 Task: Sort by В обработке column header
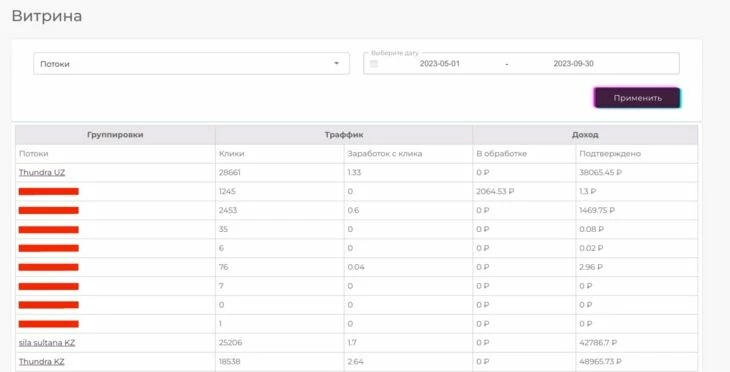click(x=501, y=154)
